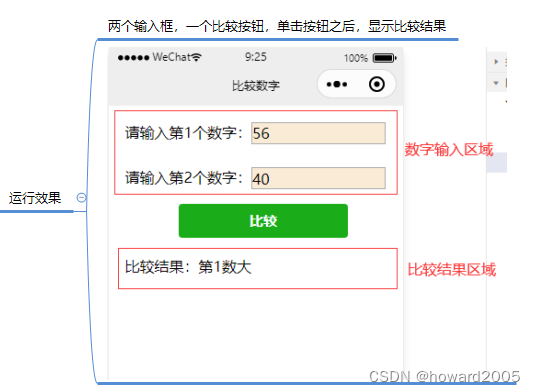The image size is (535, 392).
Task: Click the 100% battery percentage text
Action: pos(356,58)
